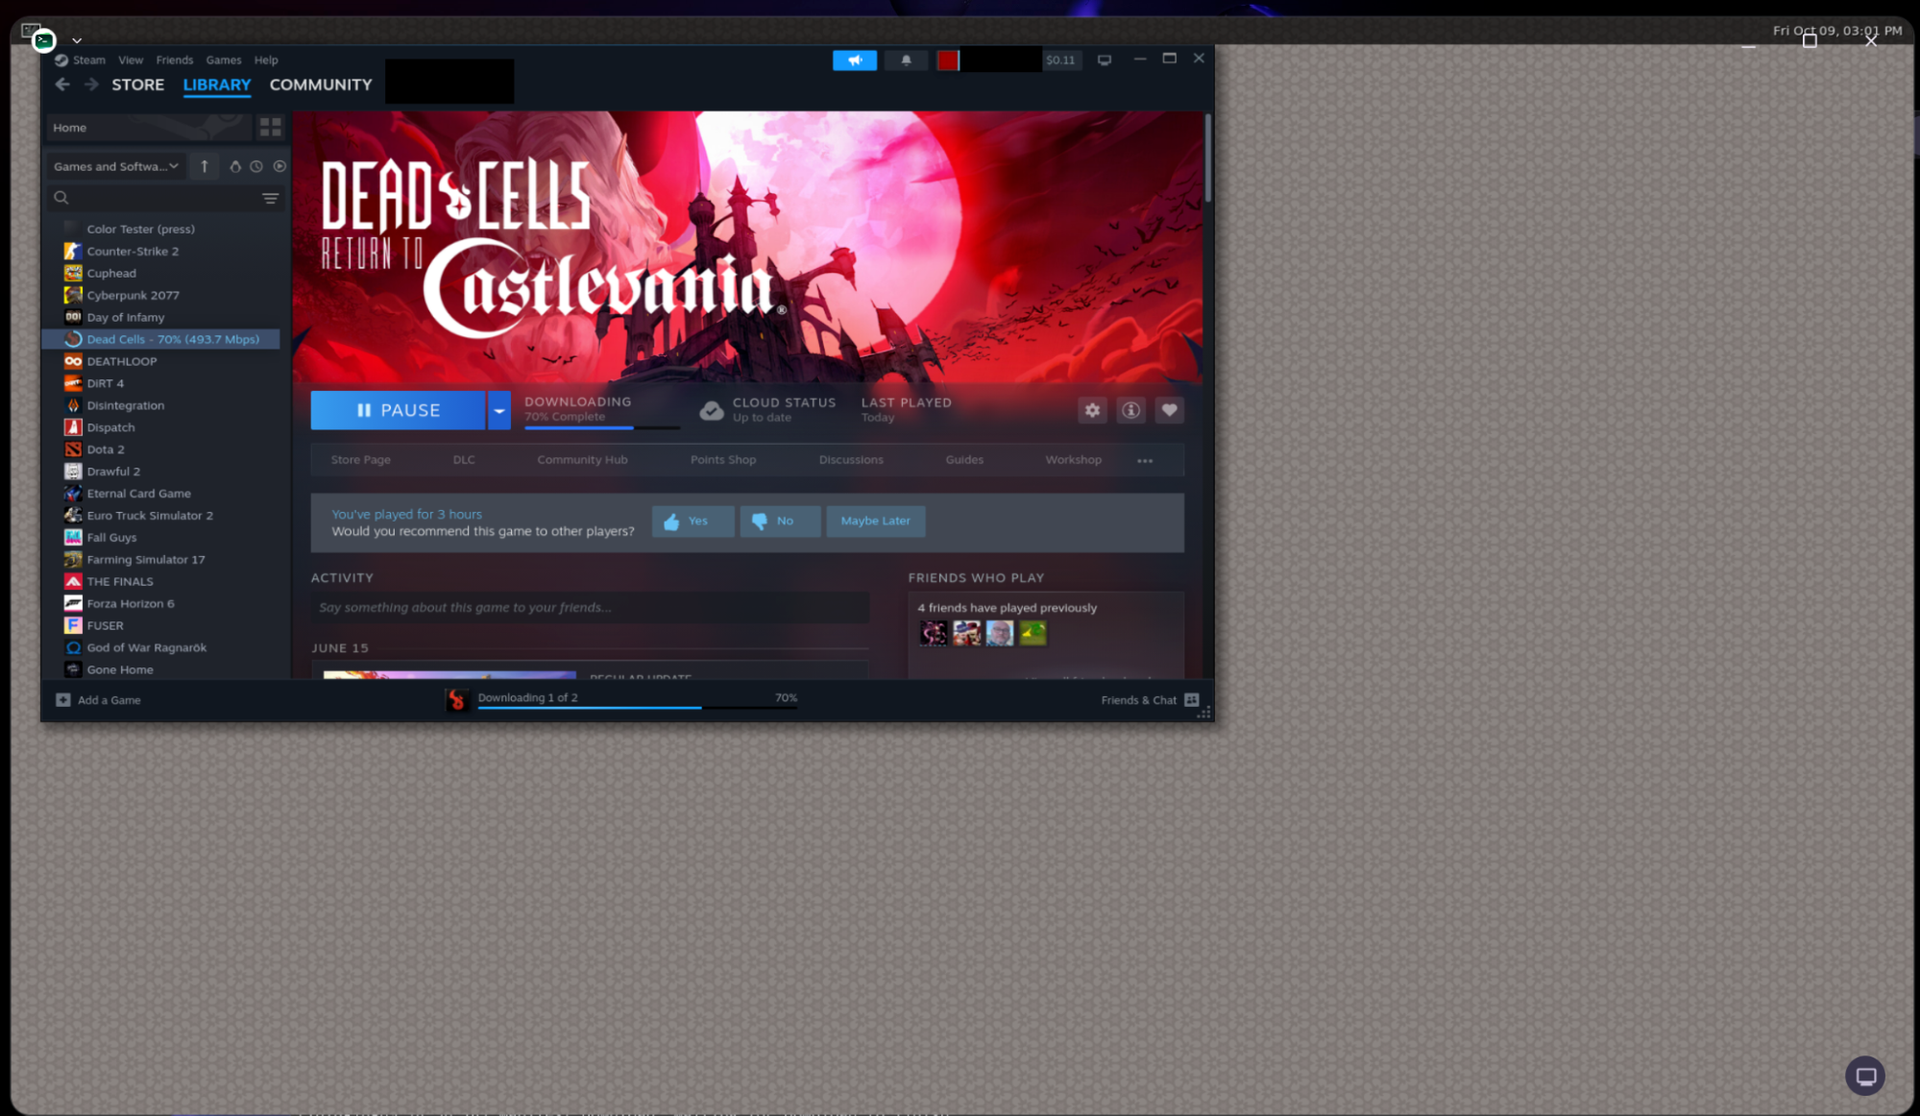
Task: Click the activity comment input field
Action: pyautogui.click(x=589, y=607)
